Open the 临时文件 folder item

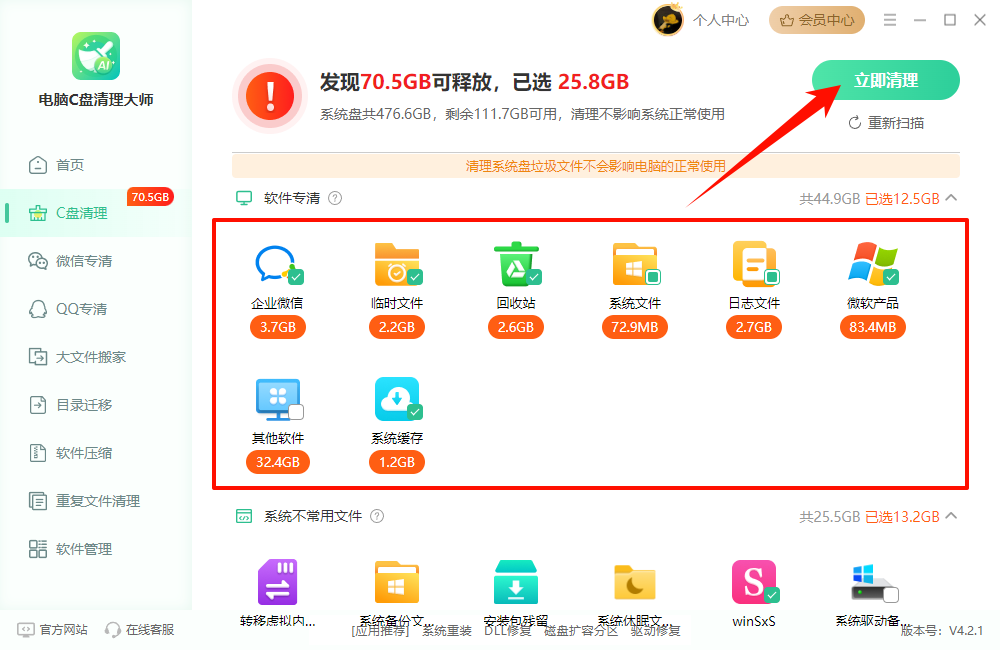click(x=397, y=263)
